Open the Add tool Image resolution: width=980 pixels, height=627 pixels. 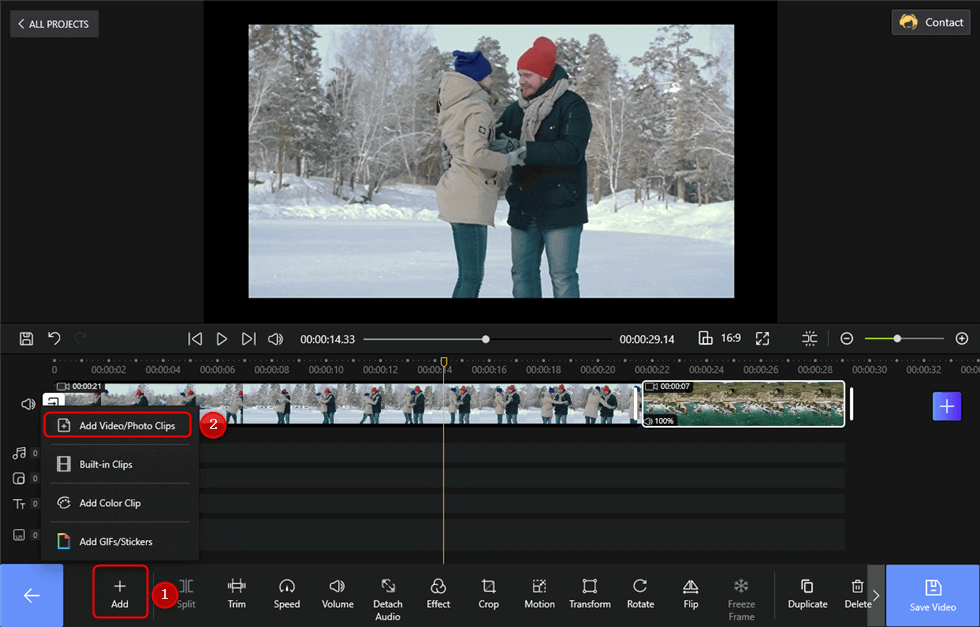point(120,593)
